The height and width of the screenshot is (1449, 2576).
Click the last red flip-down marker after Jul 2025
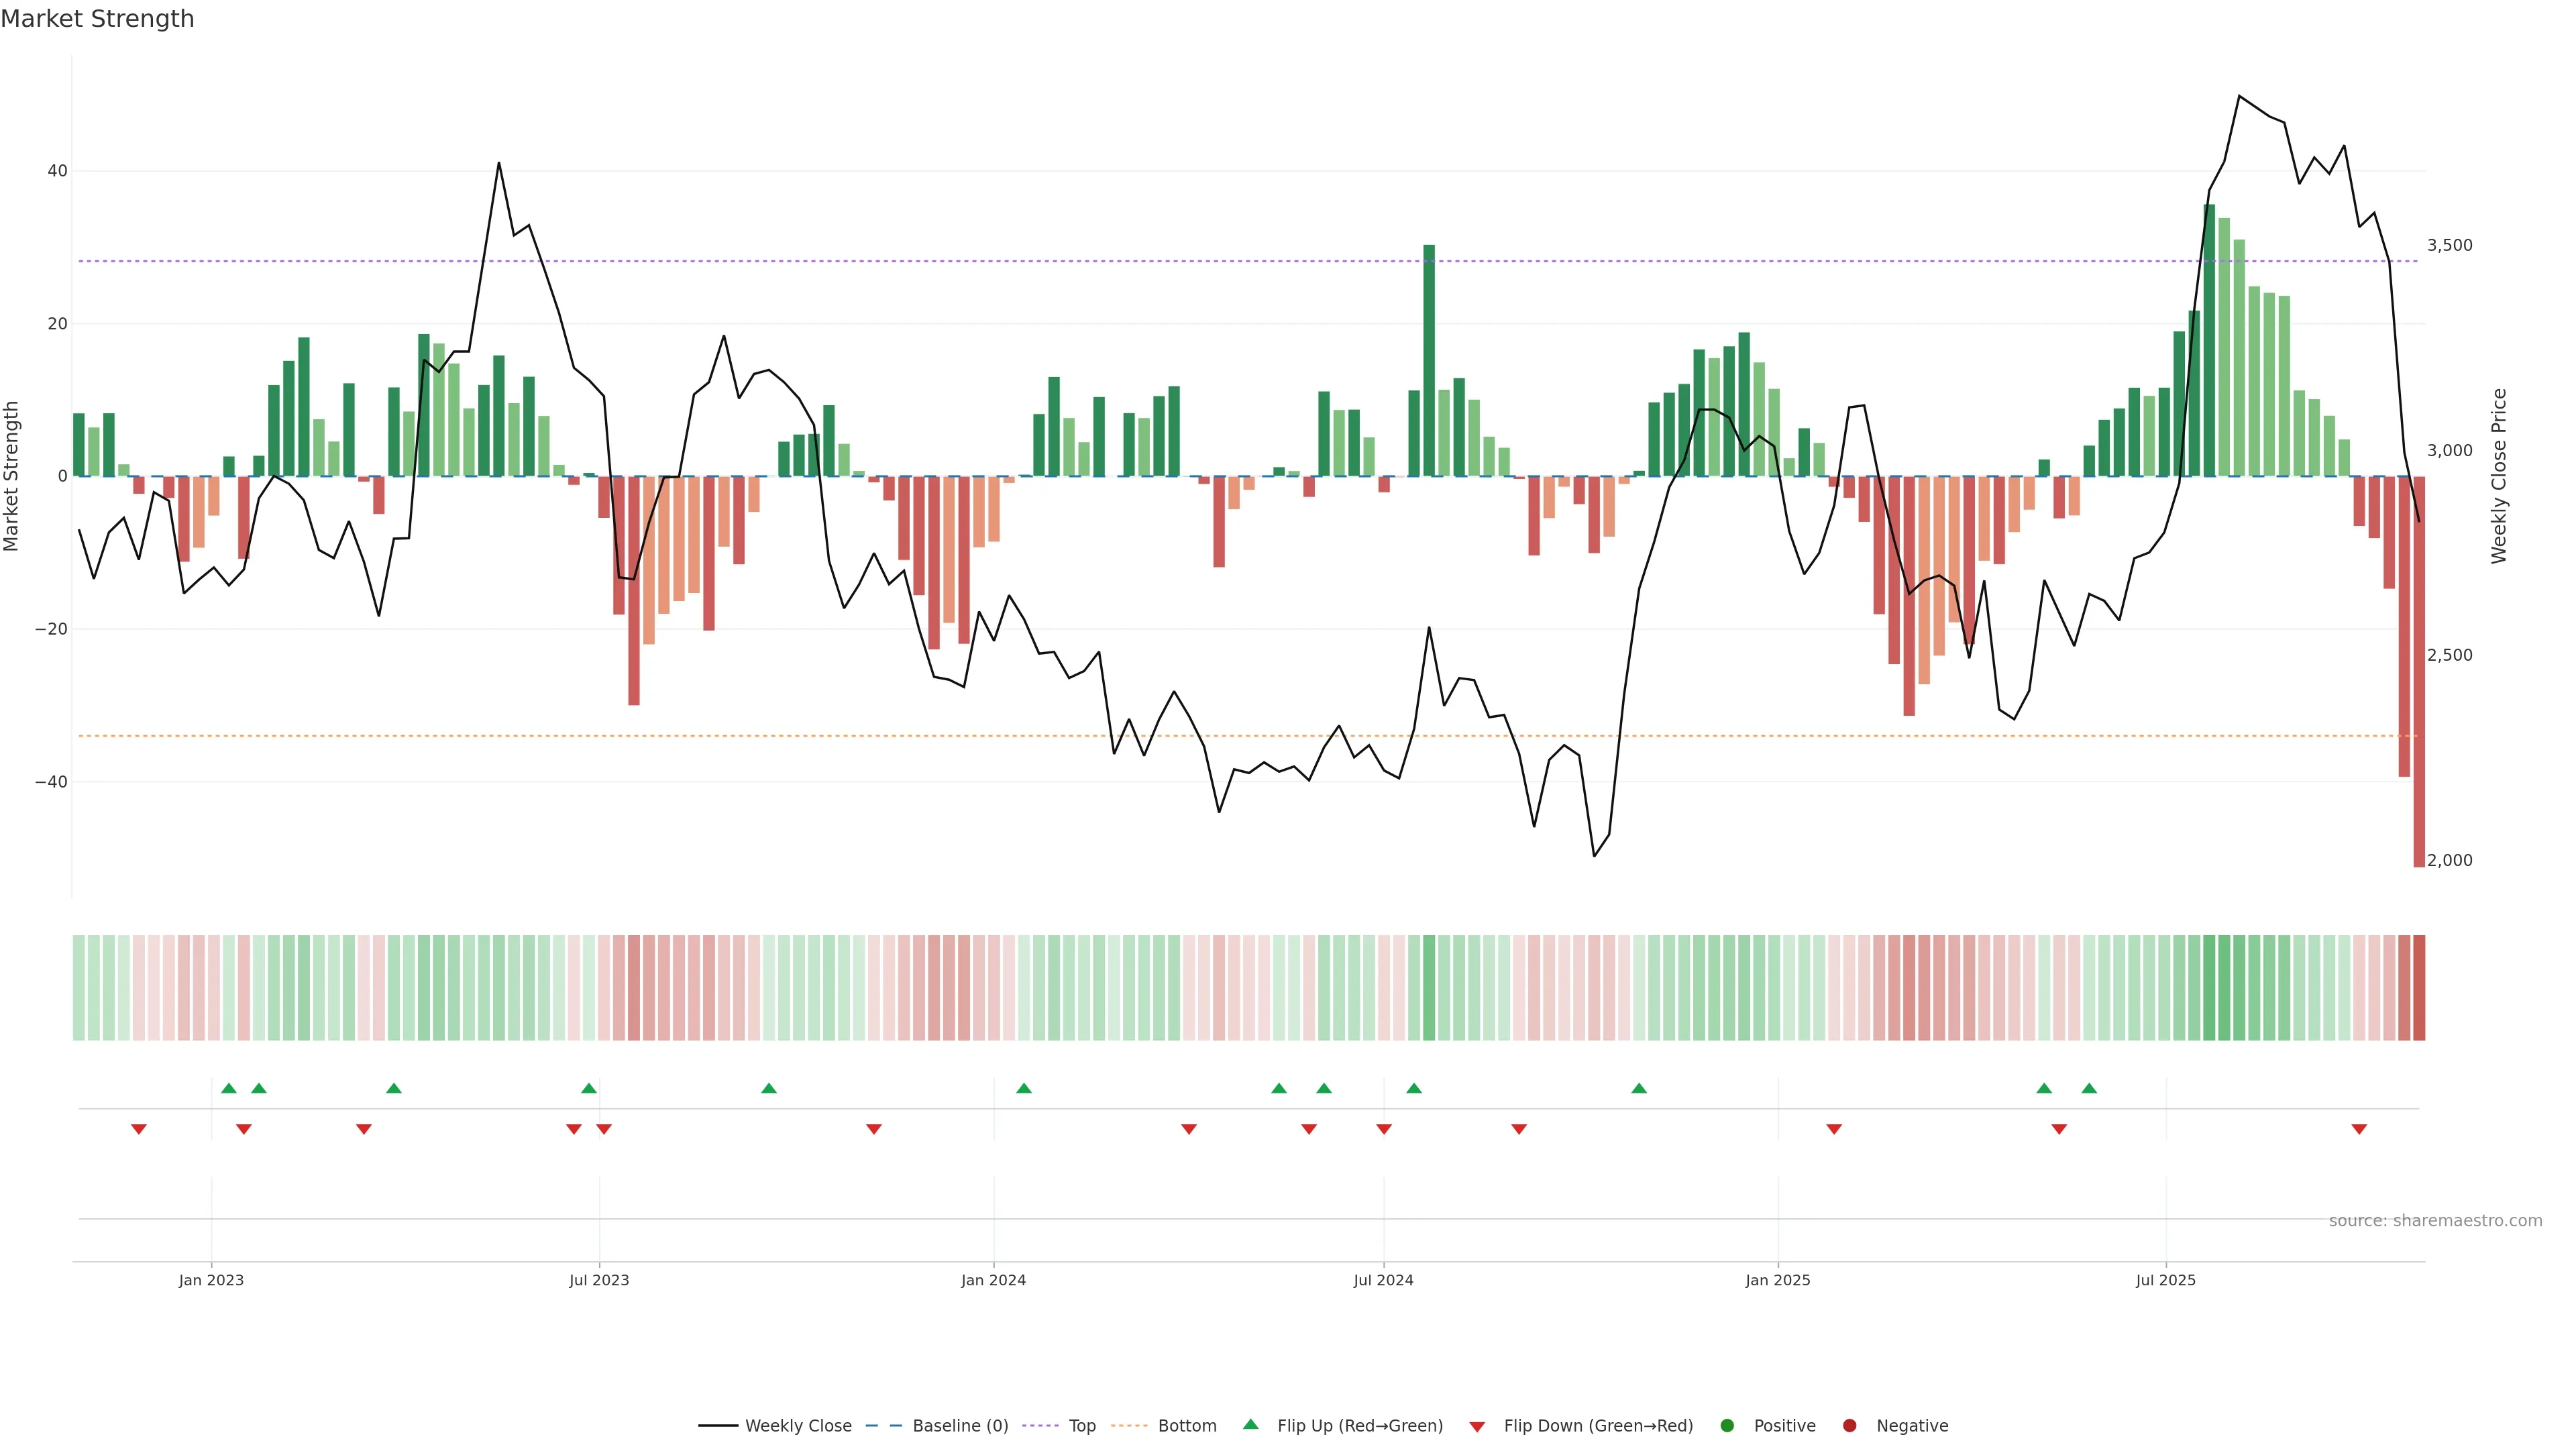click(x=2359, y=1129)
